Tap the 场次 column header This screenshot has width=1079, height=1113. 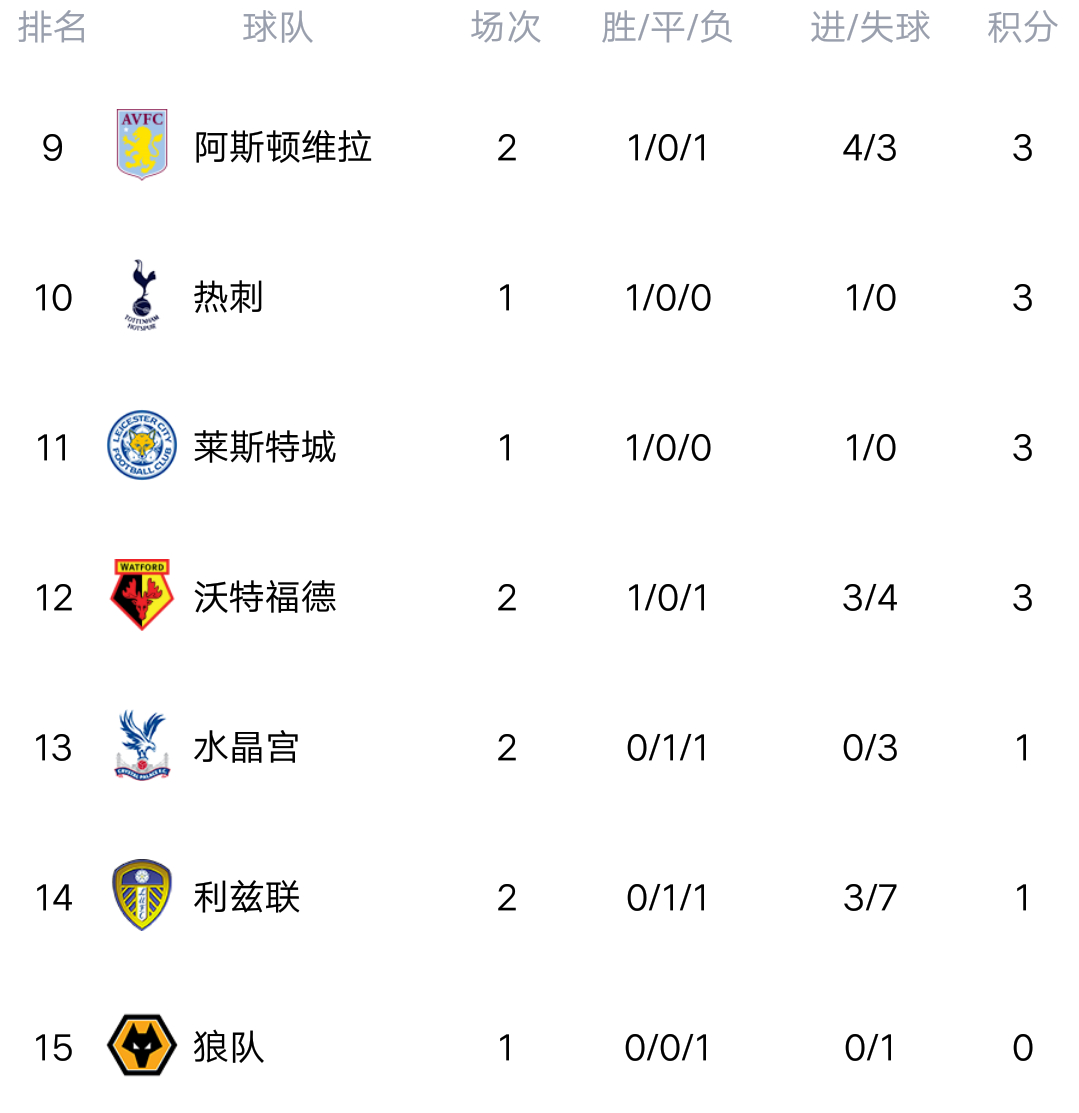[506, 28]
